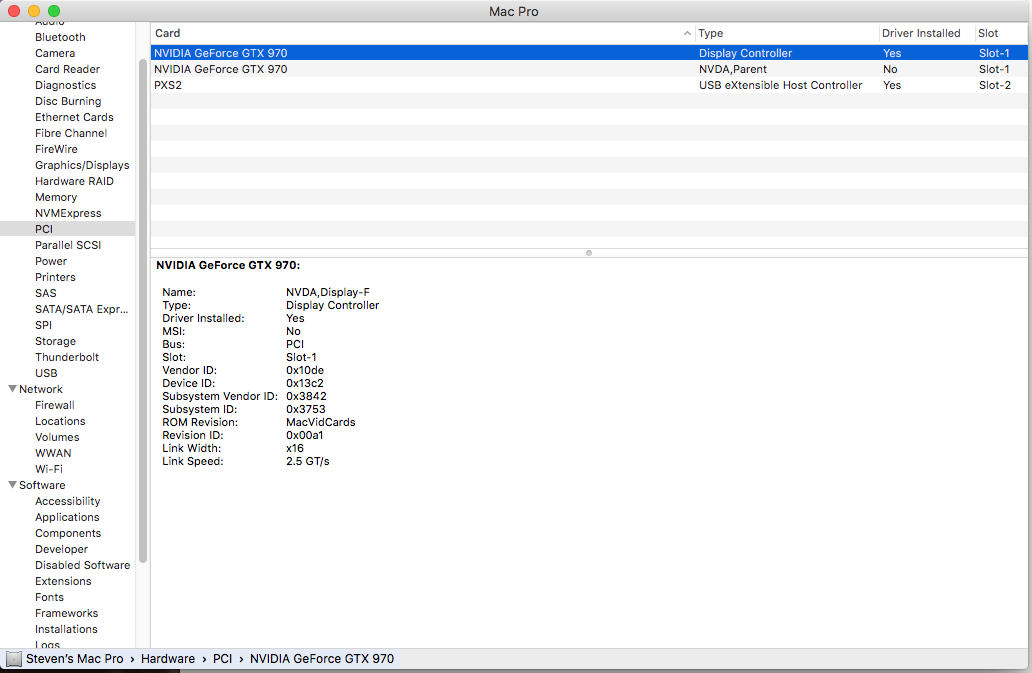Select GTX 970 NVDA,Parent row

[x=589, y=69]
